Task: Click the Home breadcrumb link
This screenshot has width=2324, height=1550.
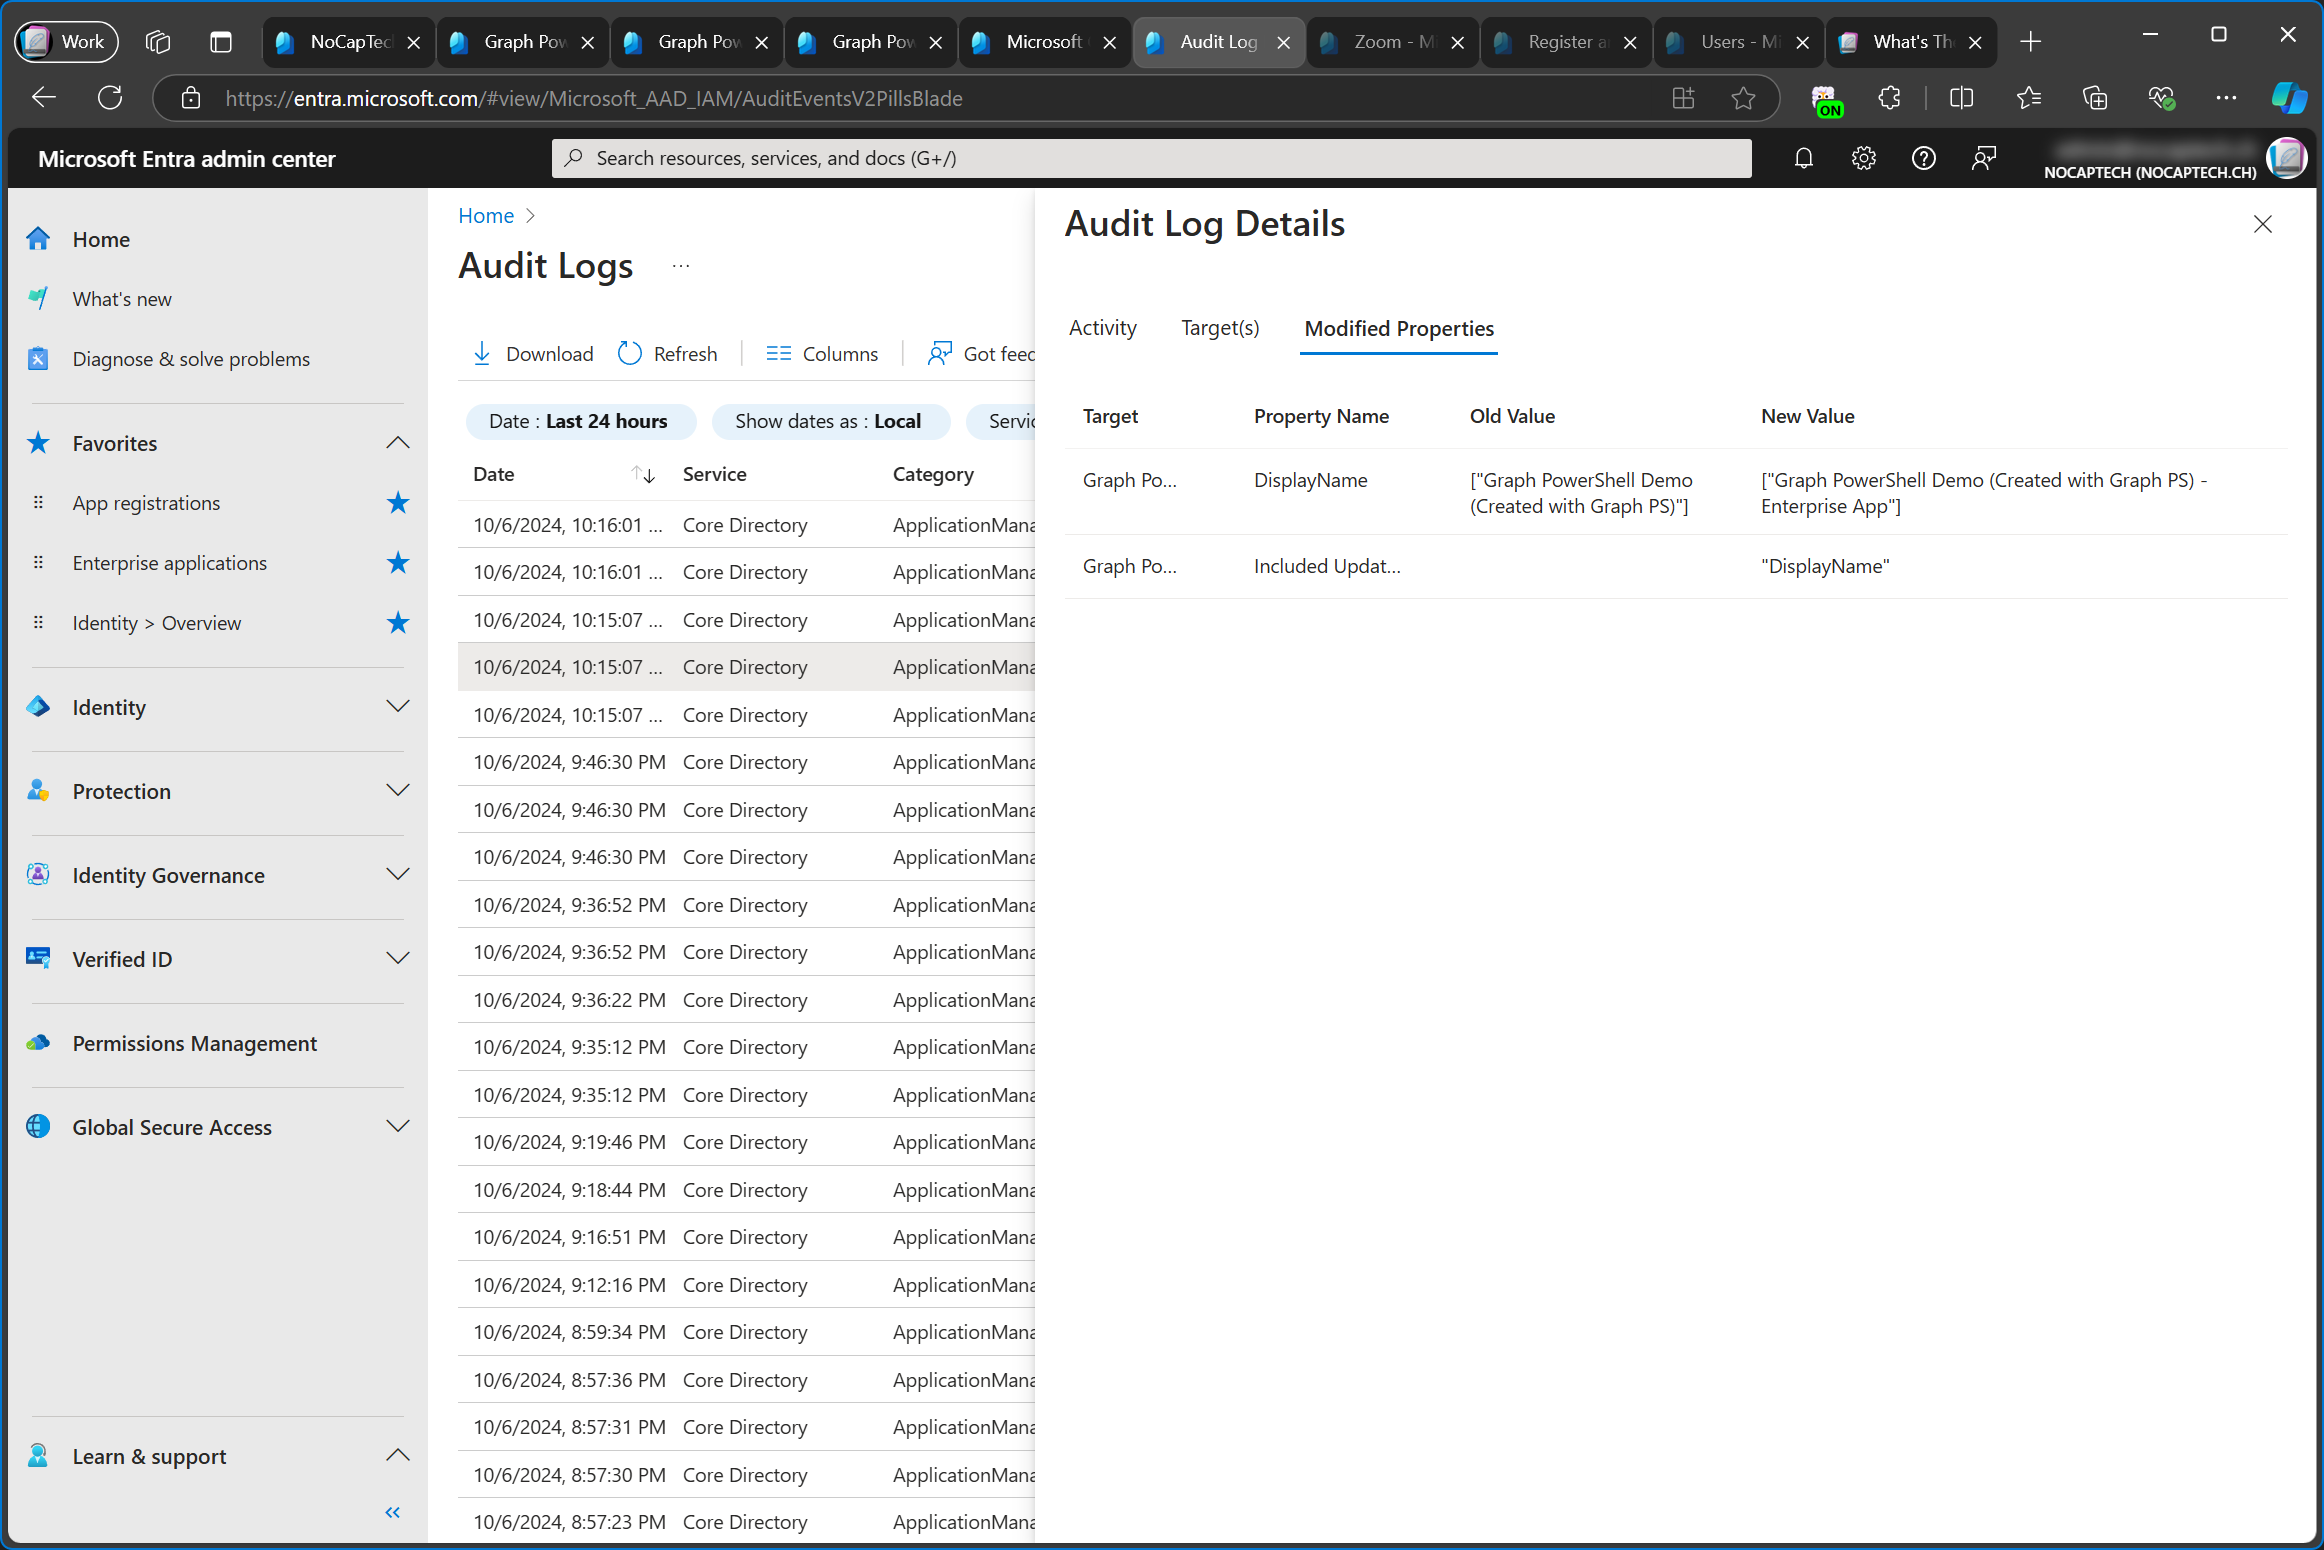Action: pos(486,215)
